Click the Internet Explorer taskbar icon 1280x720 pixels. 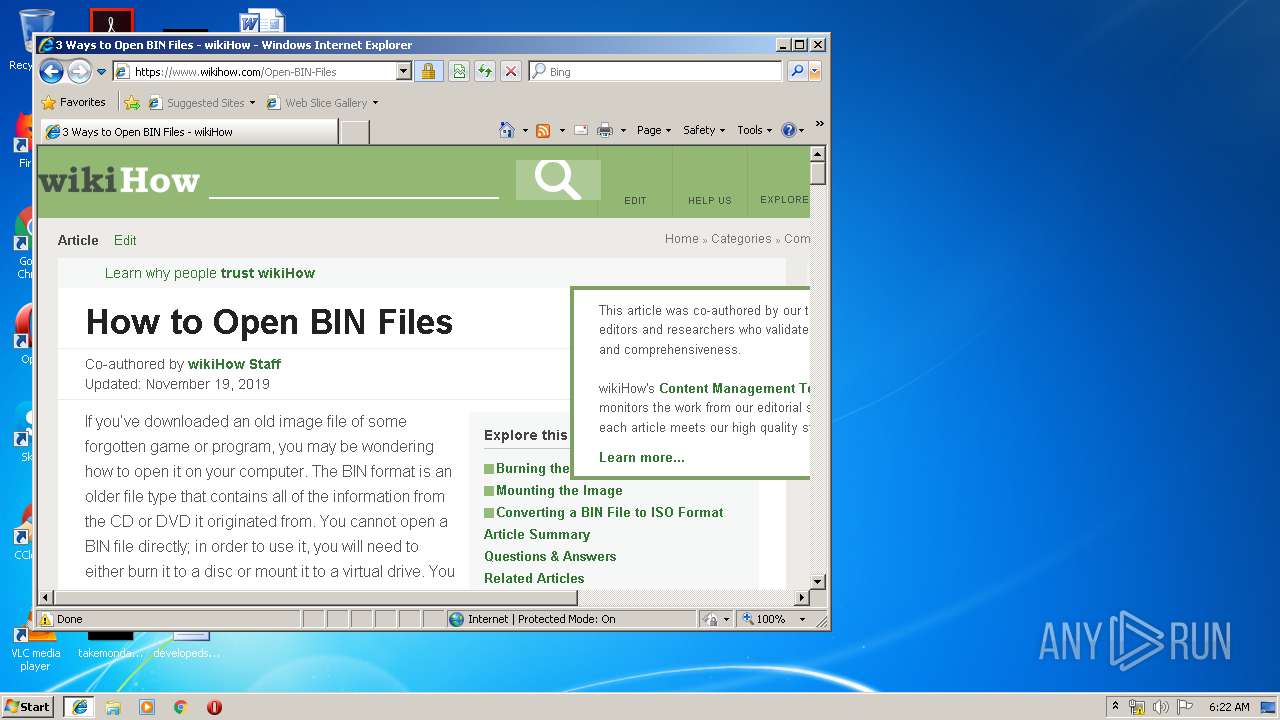[80, 707]
